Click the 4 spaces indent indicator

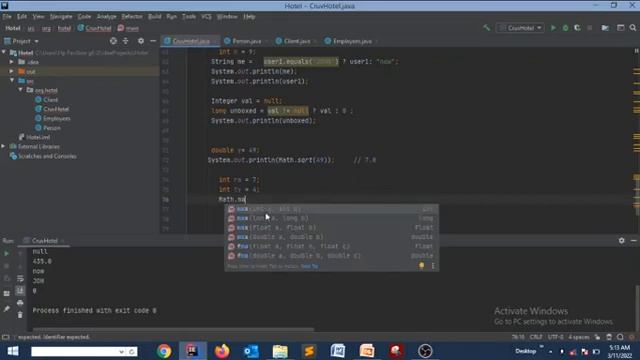[x=579, y=337]
